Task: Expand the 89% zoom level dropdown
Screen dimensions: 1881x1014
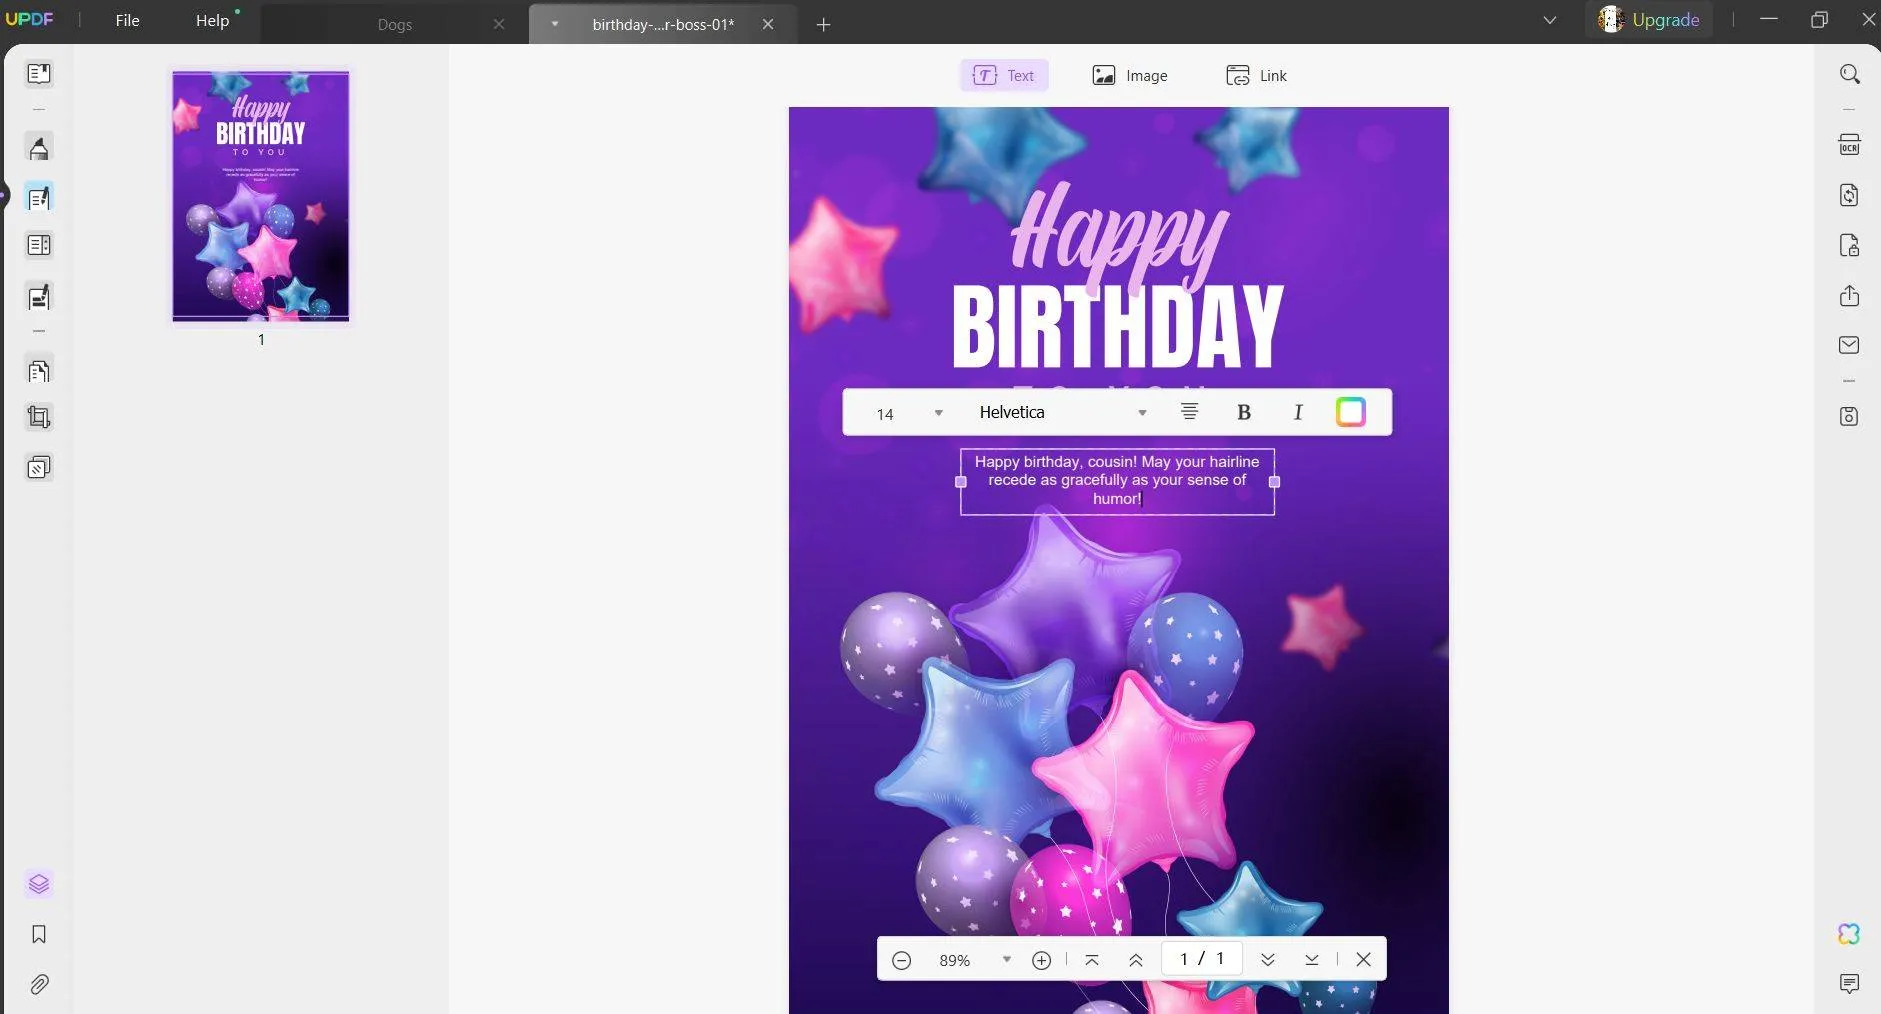Action: pyautogui.click(x=1007, y=960)
